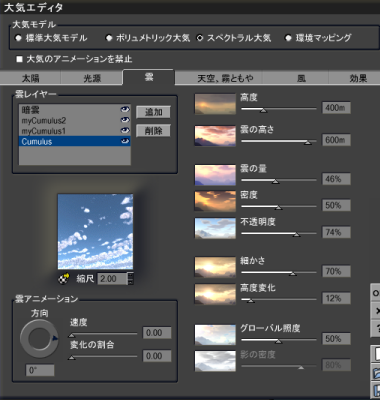380x400 pixels.
Task: Click the 密度 slider handle
Action: [278, 207]
